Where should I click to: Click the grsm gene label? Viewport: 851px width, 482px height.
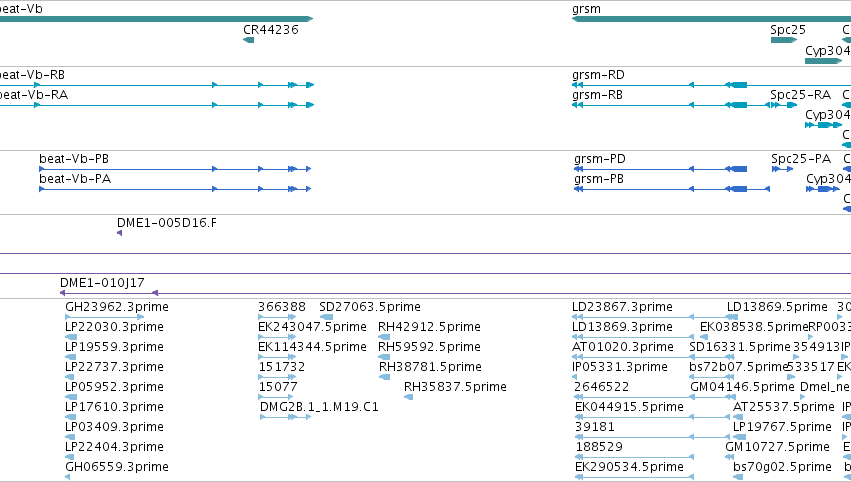pos(586,9)
